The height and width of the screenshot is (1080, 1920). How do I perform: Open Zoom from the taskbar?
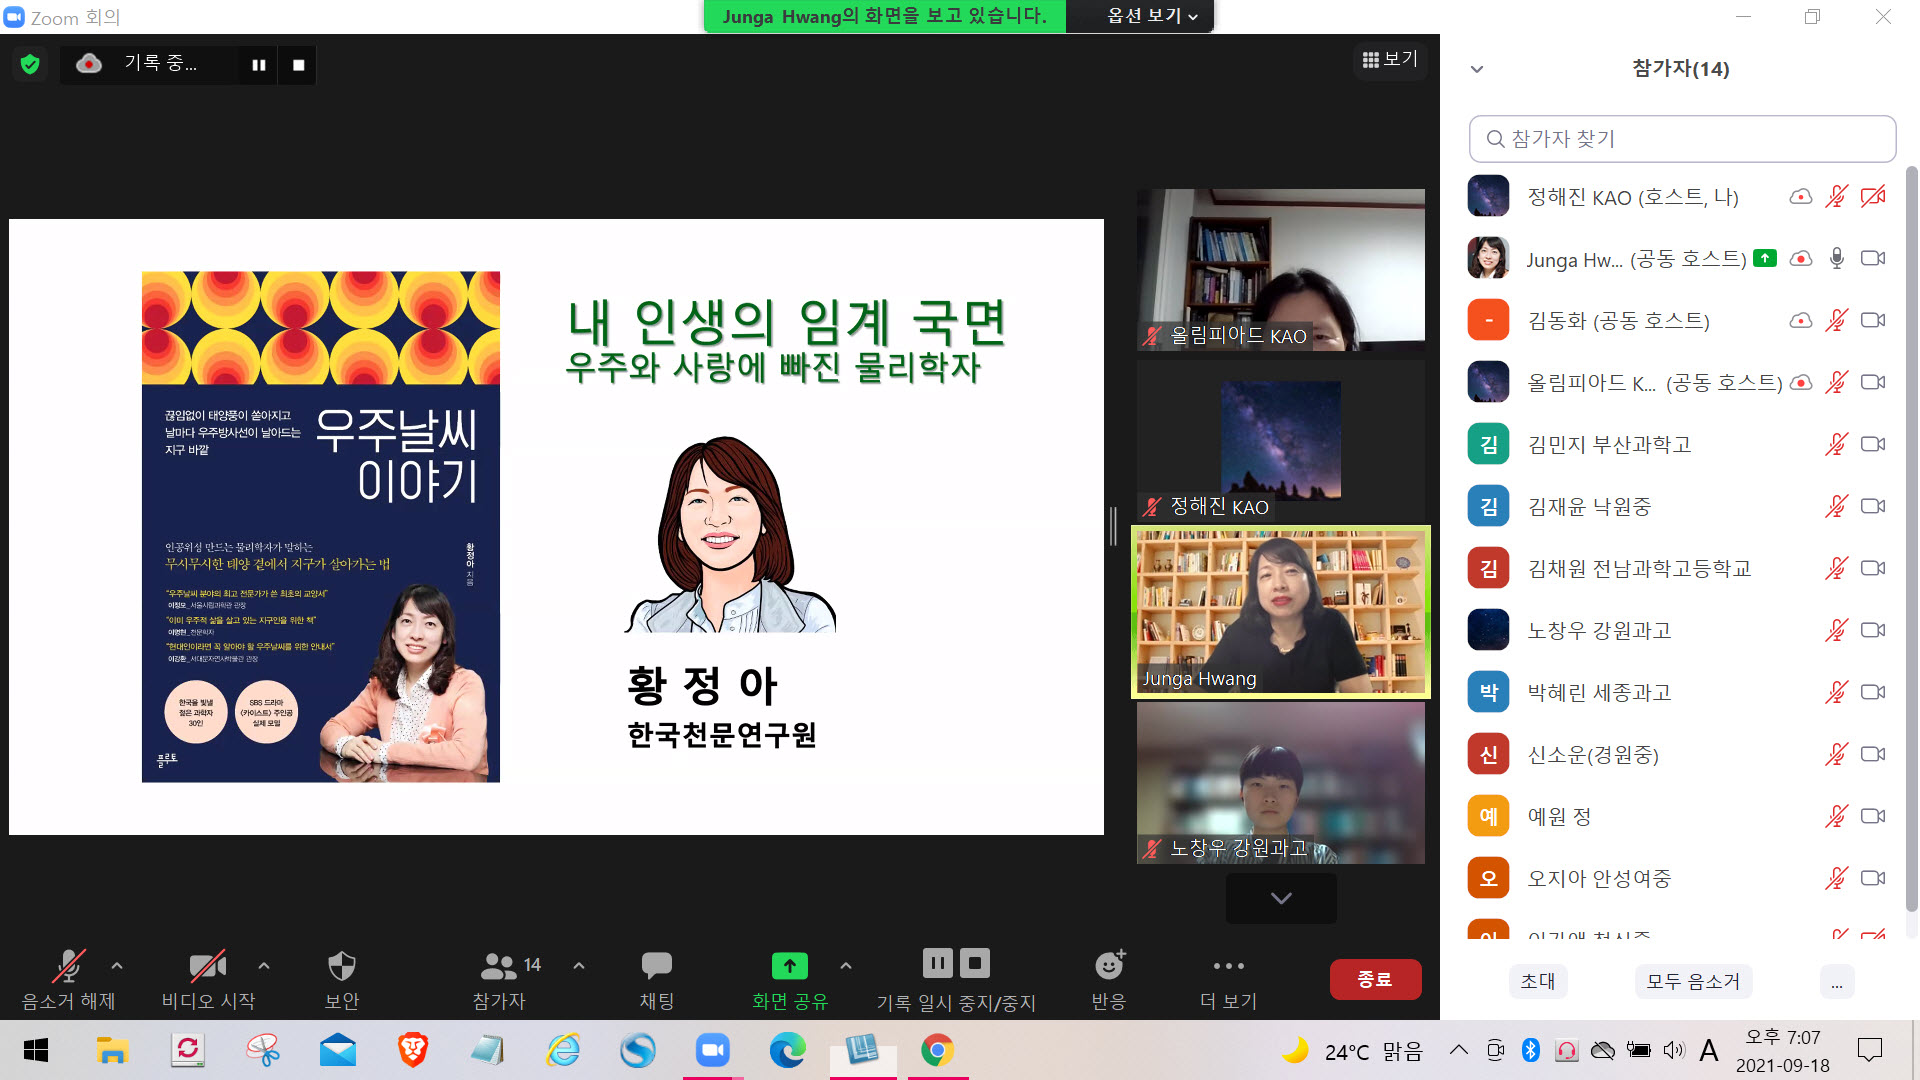pos(712,1050)
